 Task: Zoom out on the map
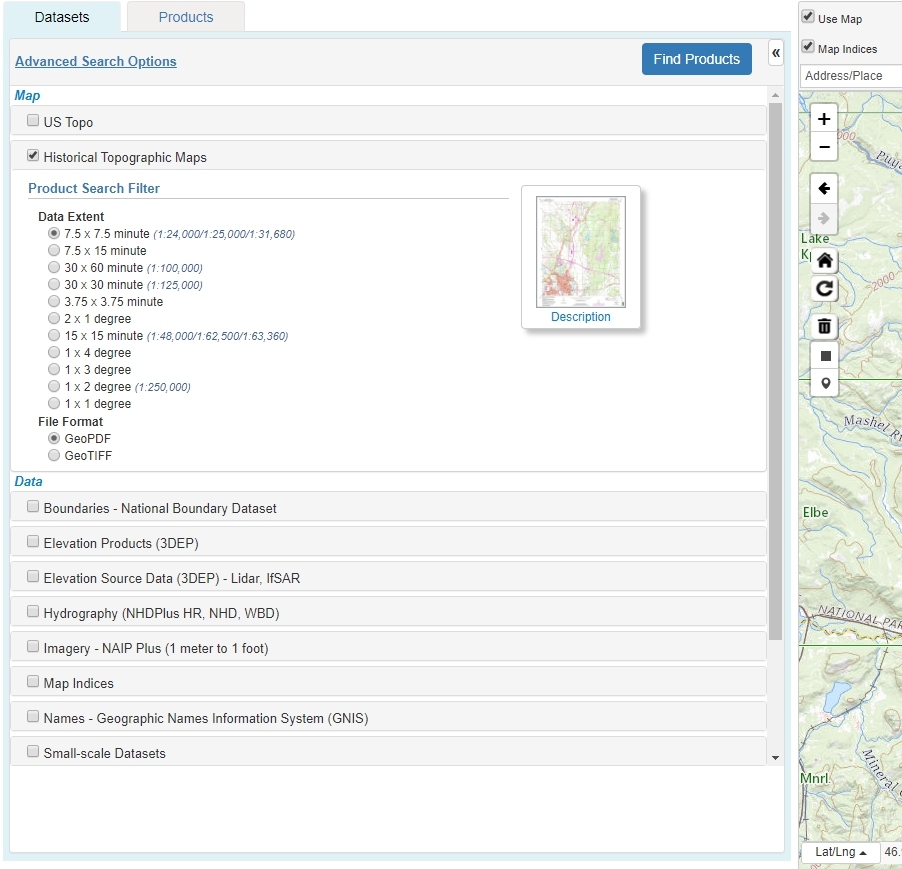(823, 146)
